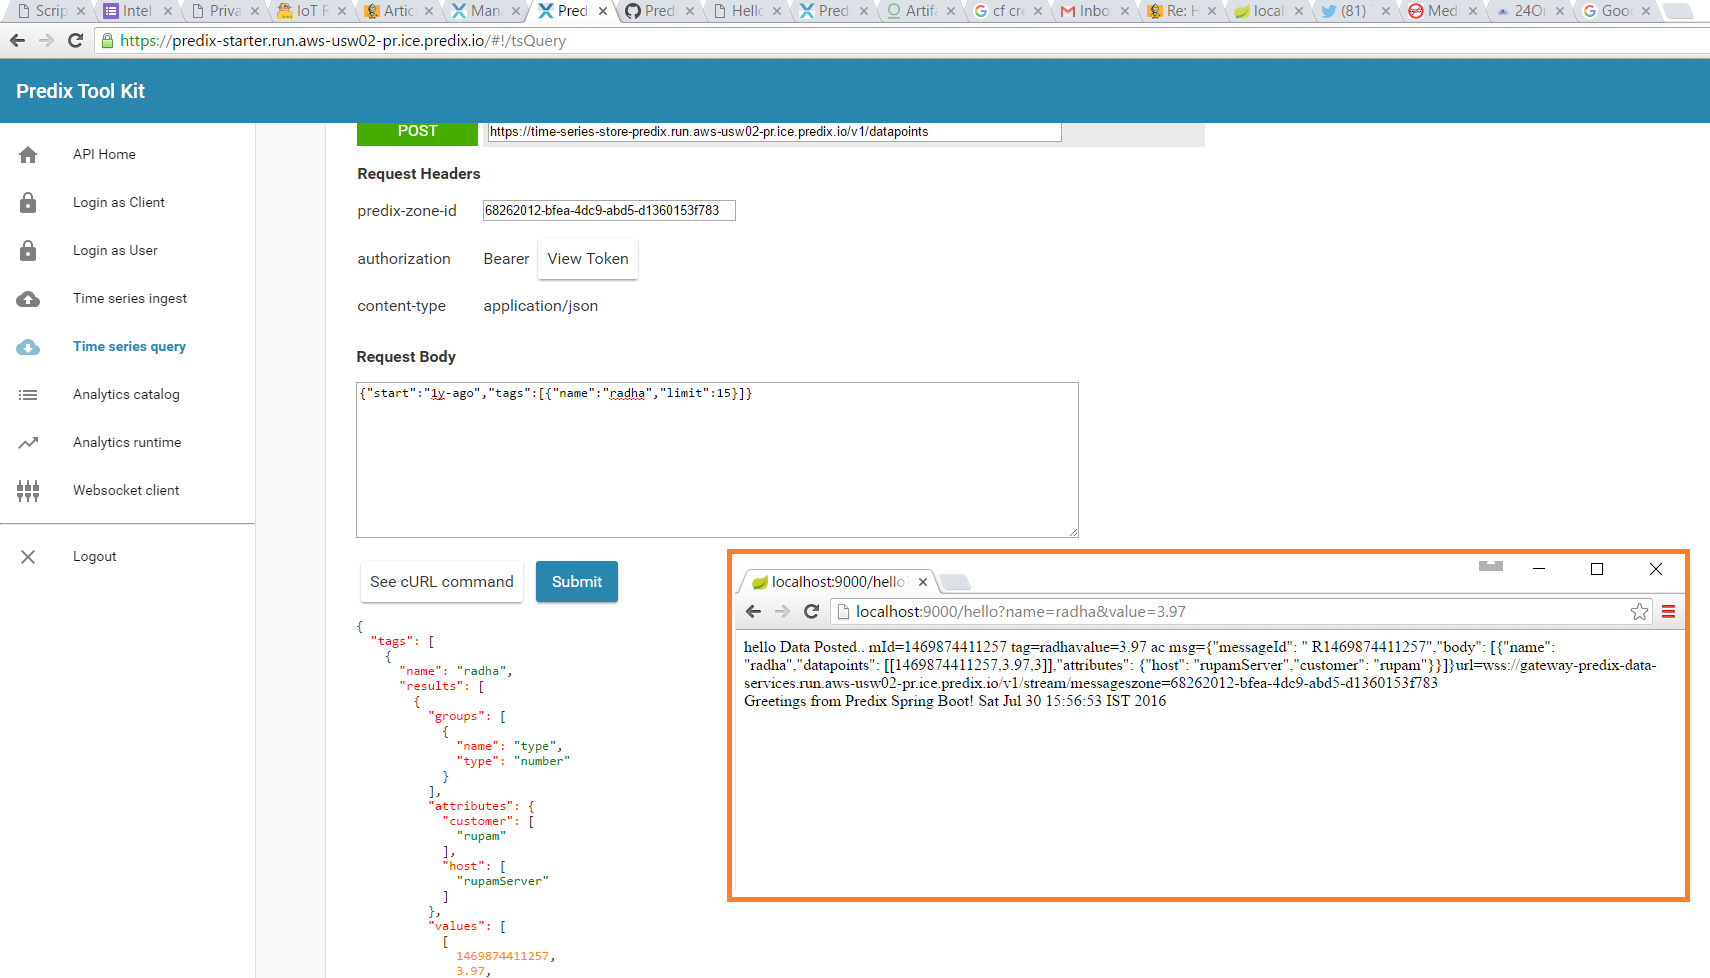Click the cloud upload icon for Time series ingest
Viewport: 1710px width, 978px height.
pos(28,299)
